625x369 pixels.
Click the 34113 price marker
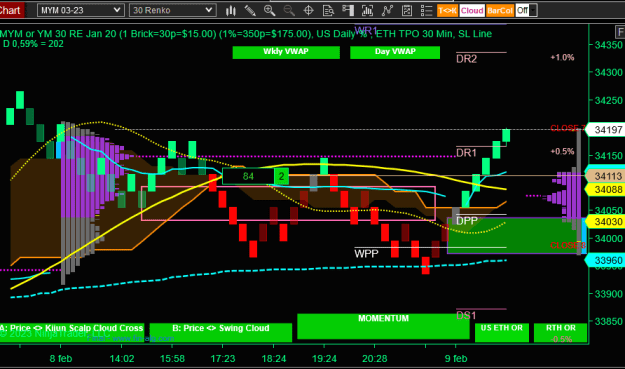point(605,176)
